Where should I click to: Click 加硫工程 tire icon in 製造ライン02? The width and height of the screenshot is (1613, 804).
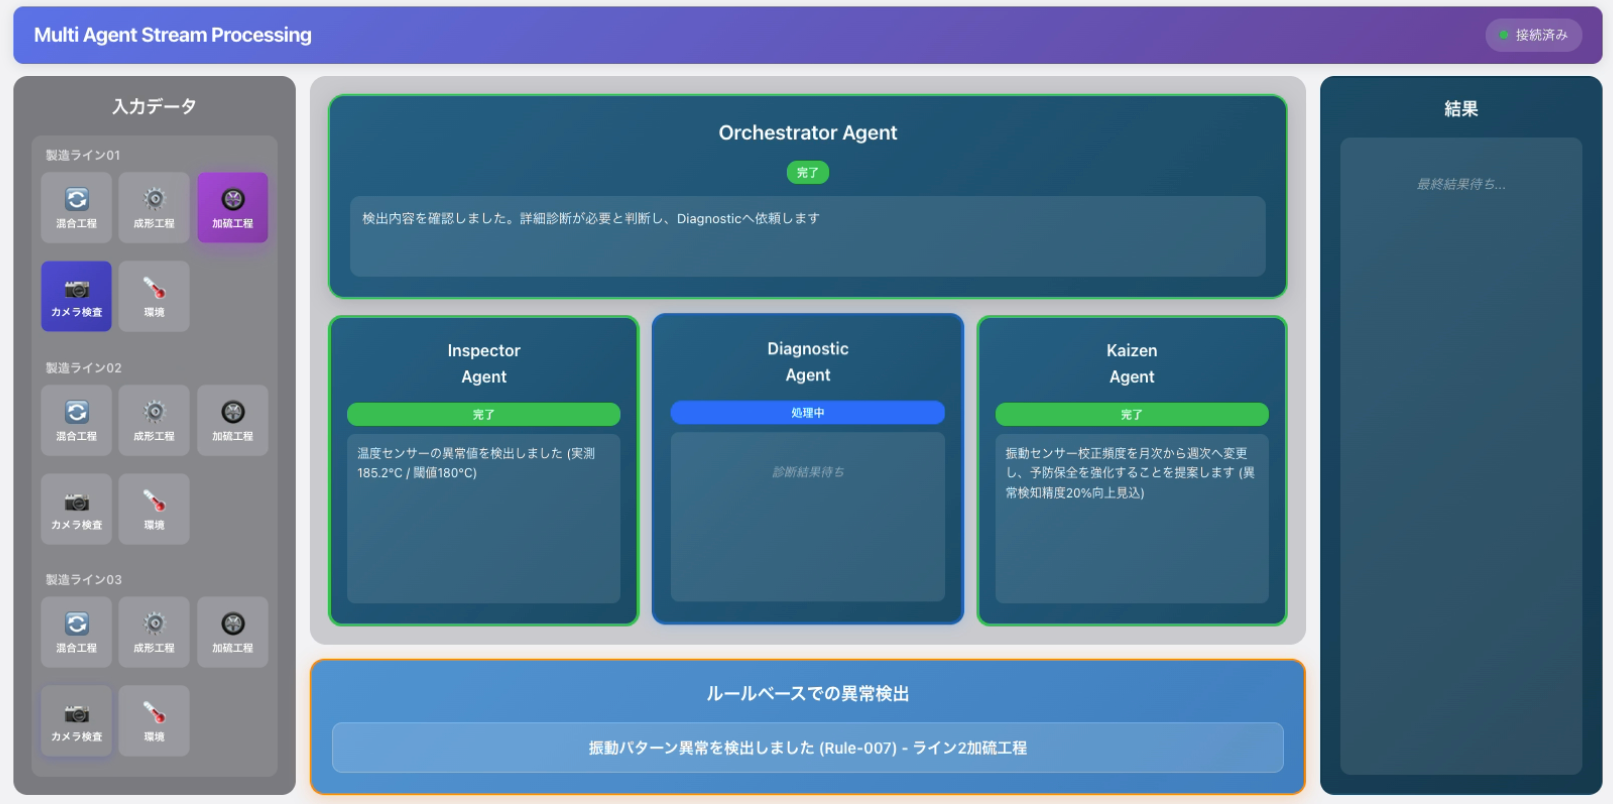(x=232, y=420)
